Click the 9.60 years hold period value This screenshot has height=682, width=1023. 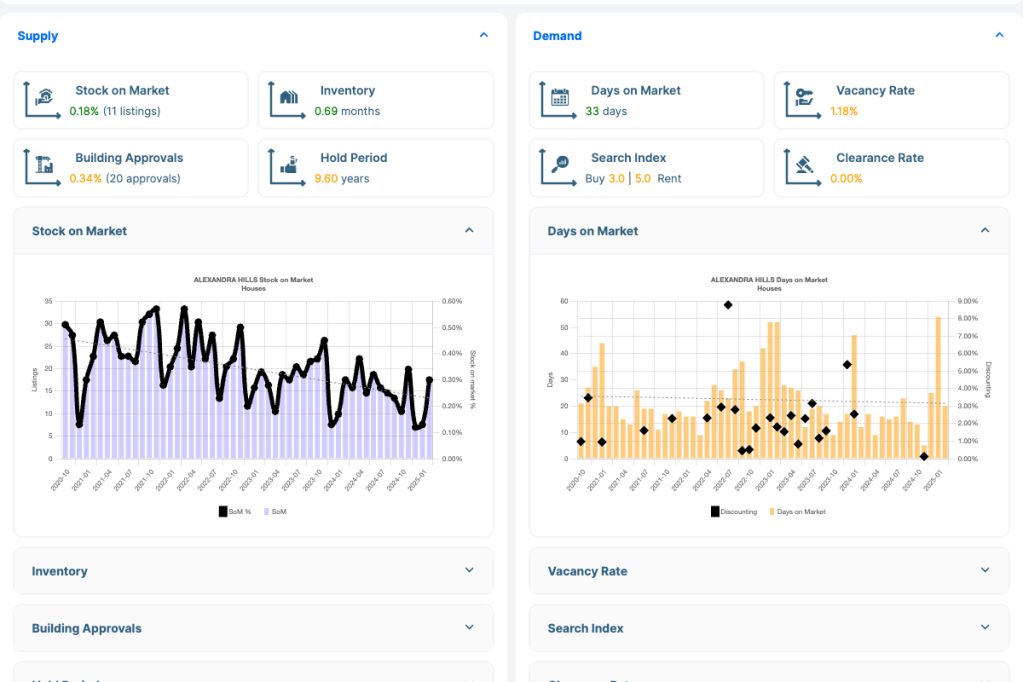point(341,179)
